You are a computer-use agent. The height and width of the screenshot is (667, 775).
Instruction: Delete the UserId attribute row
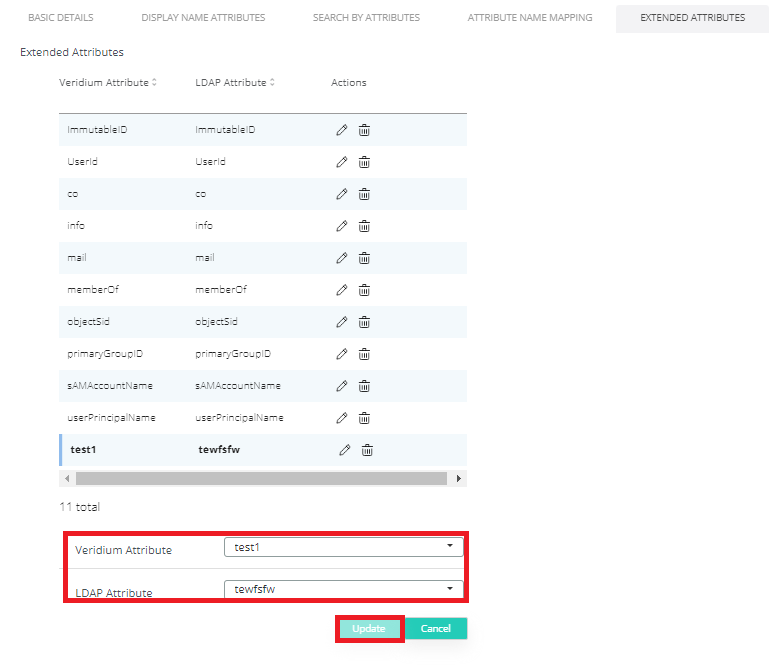(x=364, y=162)
